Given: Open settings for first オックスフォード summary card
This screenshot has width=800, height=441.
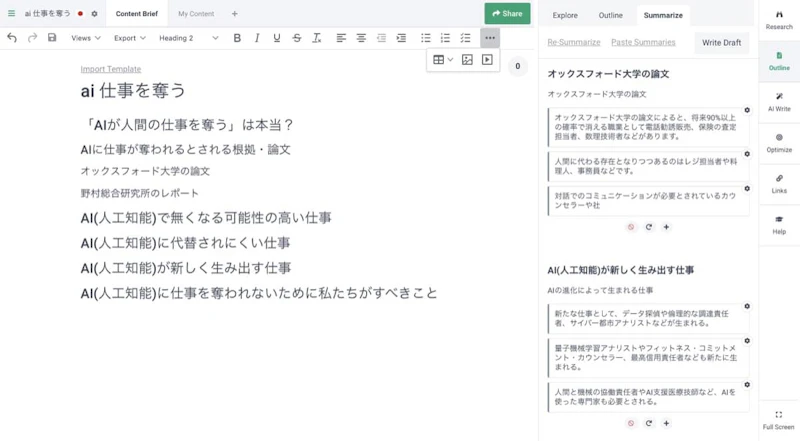Looking at the screenshot, I should coord(747,110).
